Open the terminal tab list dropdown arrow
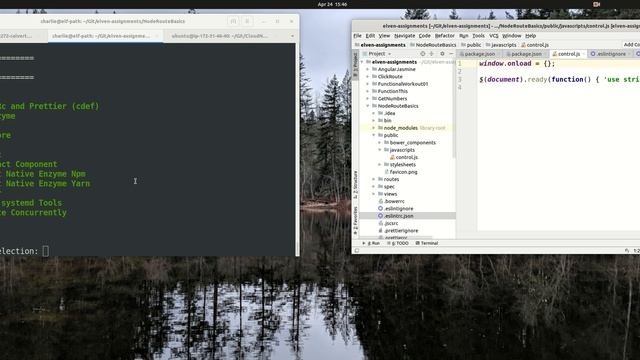The image size is (640, 360). tap(292, 36)
